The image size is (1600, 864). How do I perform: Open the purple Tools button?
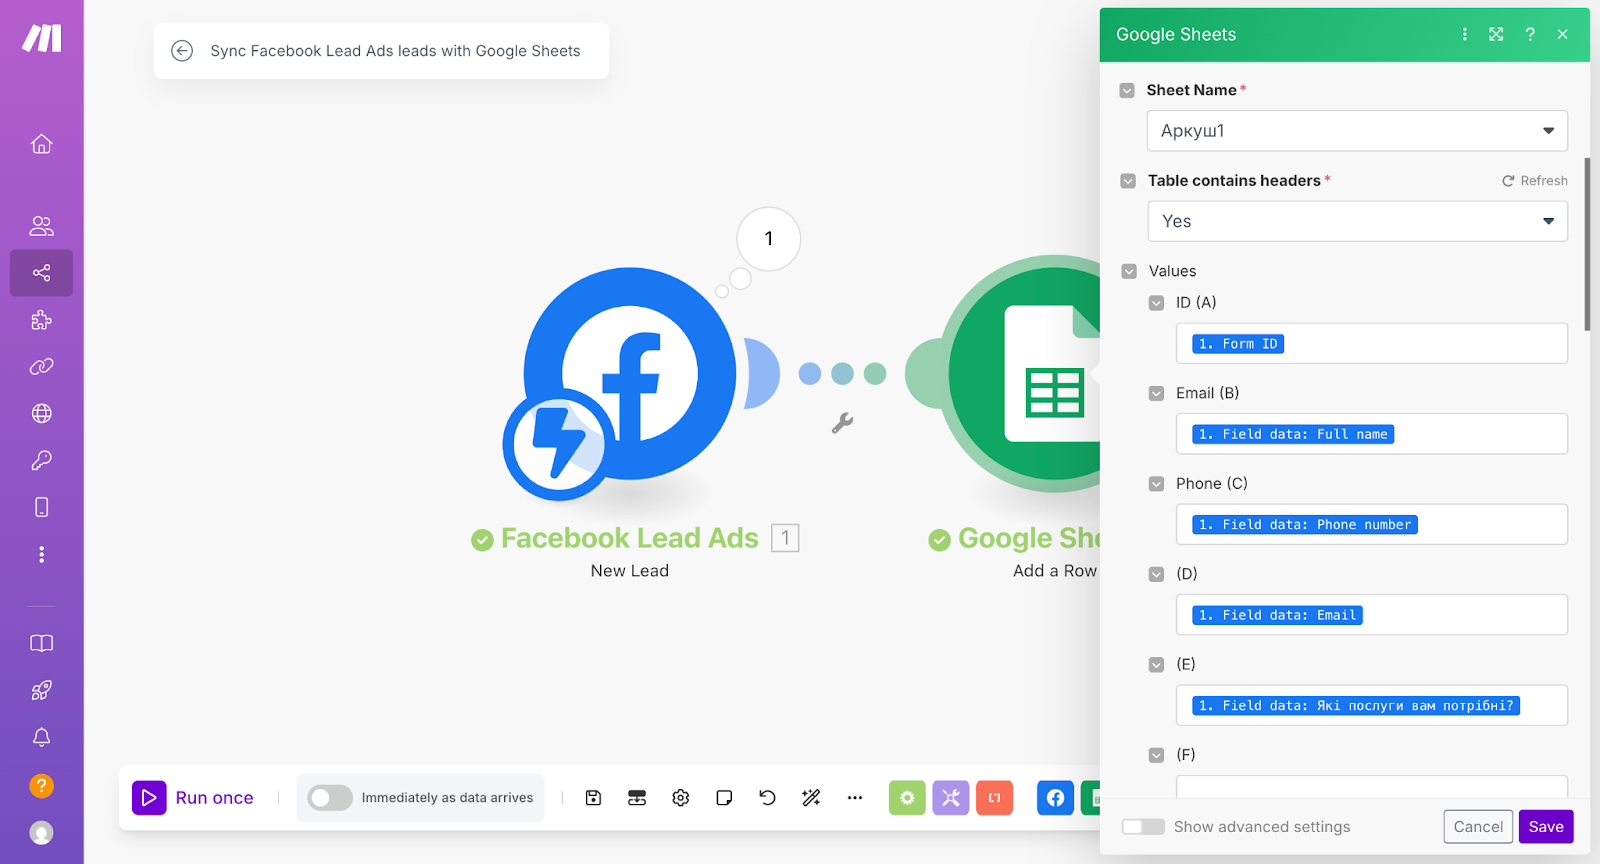(951, 797)
